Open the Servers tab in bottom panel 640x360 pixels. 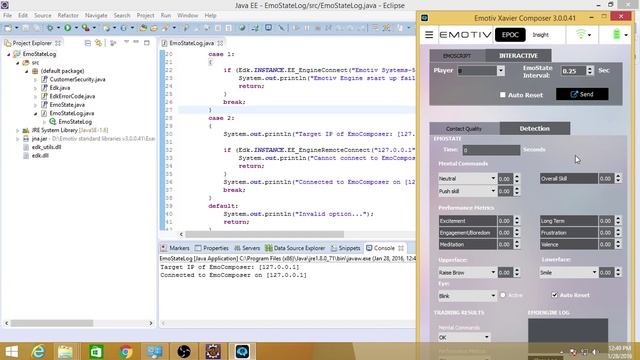pos(247,248)
